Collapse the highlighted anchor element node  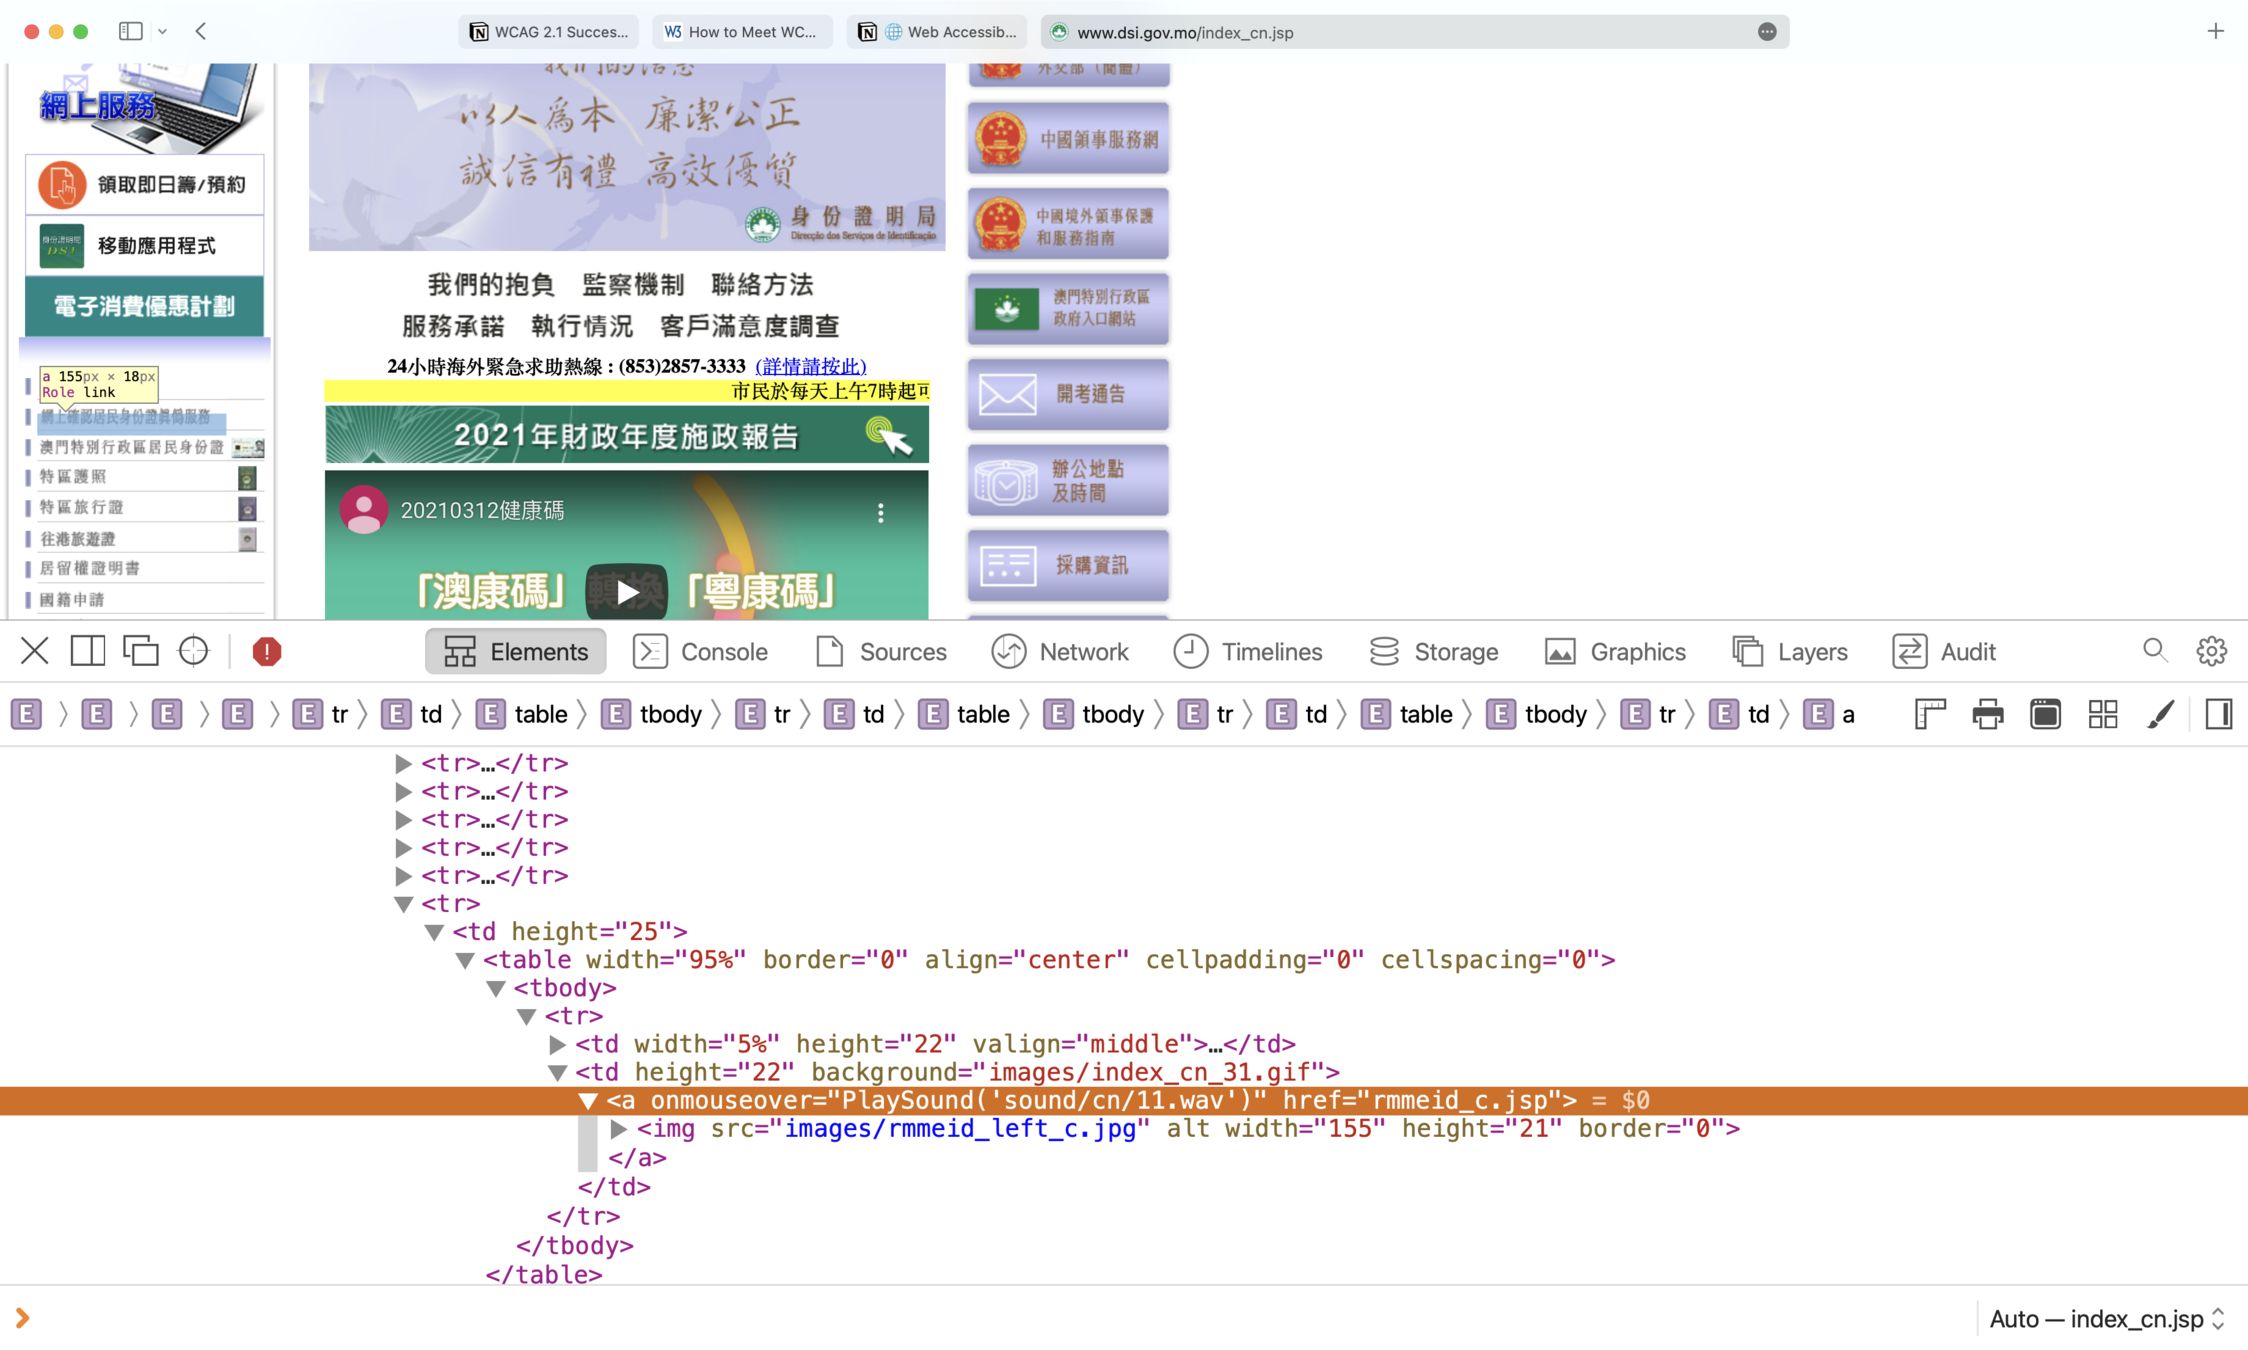tap(588, 1101)
